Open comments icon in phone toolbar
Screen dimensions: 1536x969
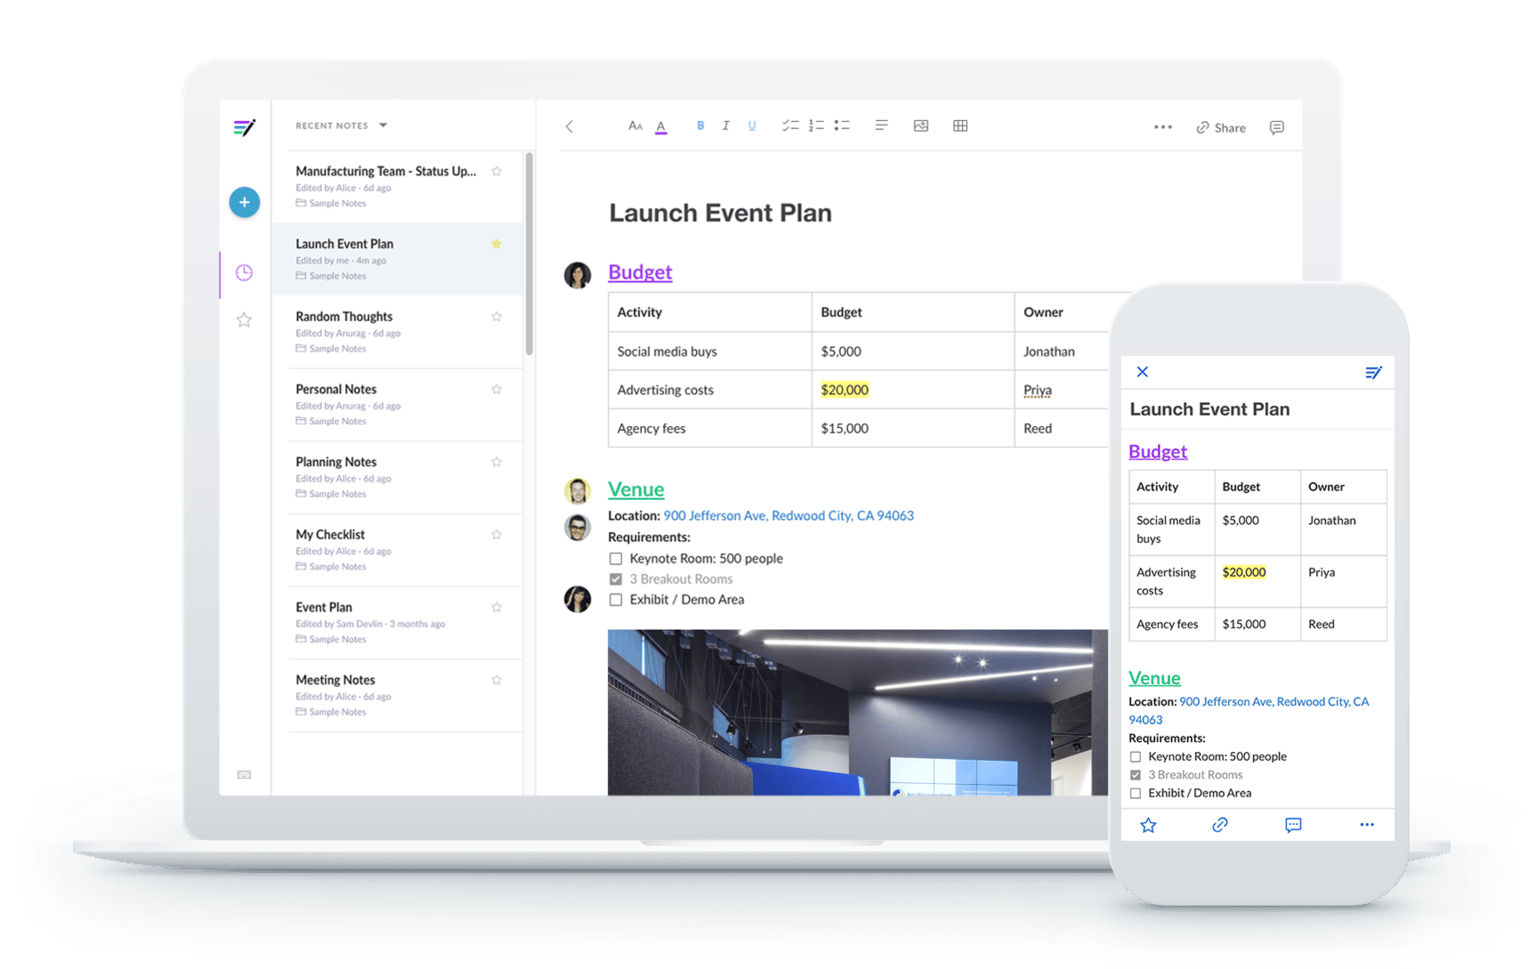coord(1293,825)
